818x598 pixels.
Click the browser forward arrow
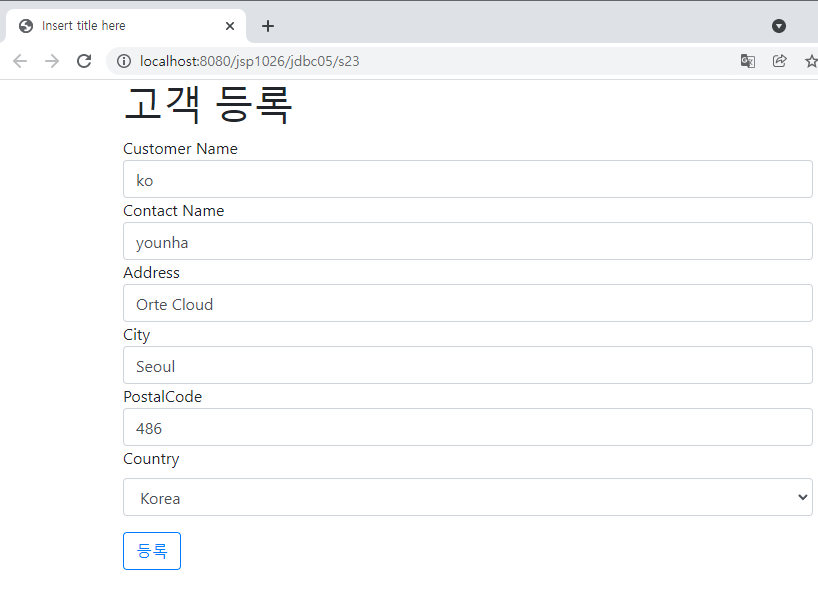52,61
